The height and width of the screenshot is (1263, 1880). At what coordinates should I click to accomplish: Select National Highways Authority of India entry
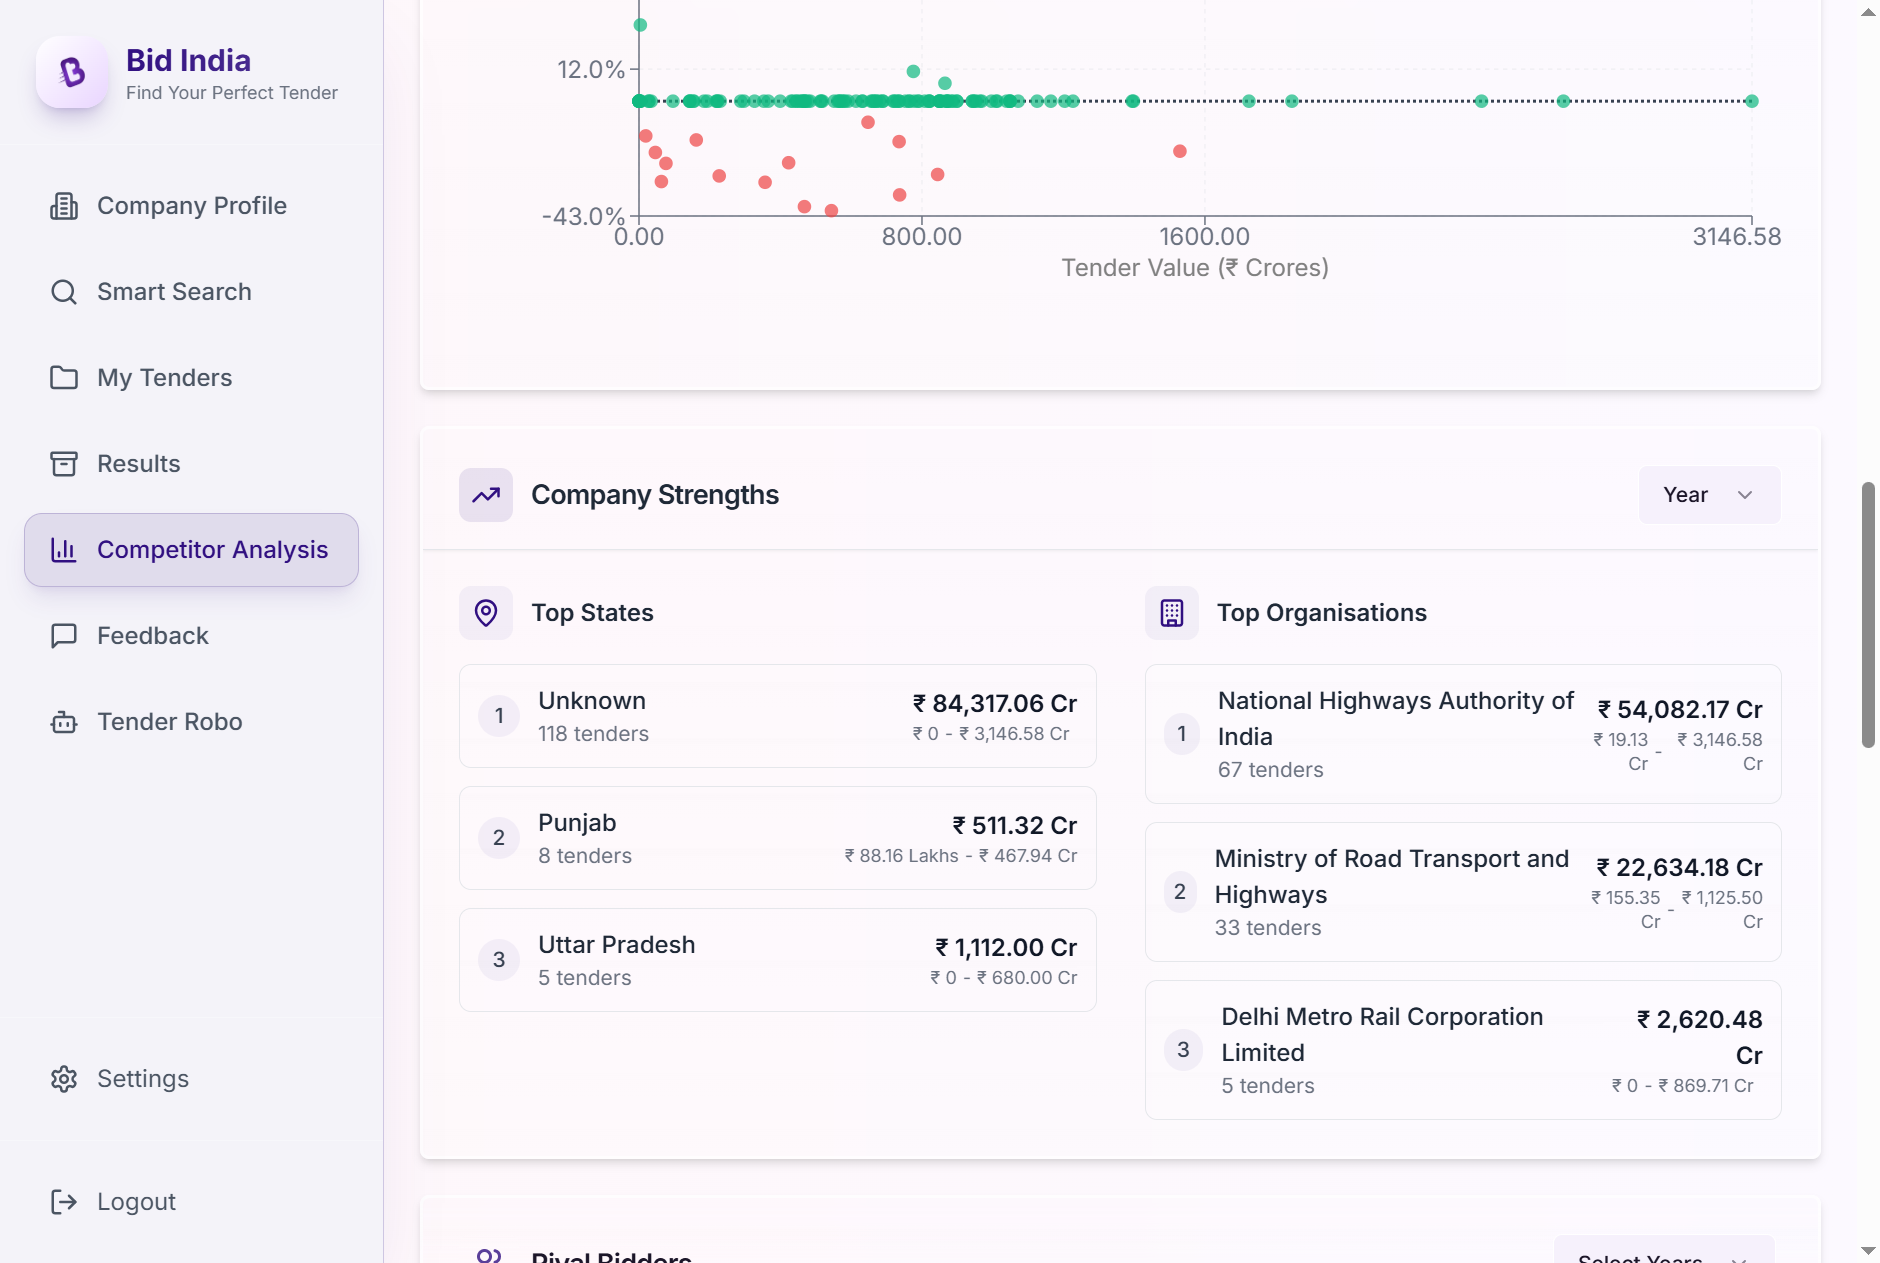pyautogui.click(x=1462, y=734)
